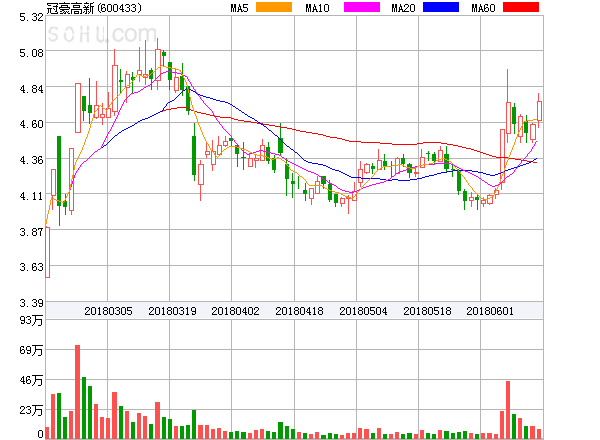600x440 pixels.
Task: Click the 3.87 price axis label
Action: pos(31,232)
